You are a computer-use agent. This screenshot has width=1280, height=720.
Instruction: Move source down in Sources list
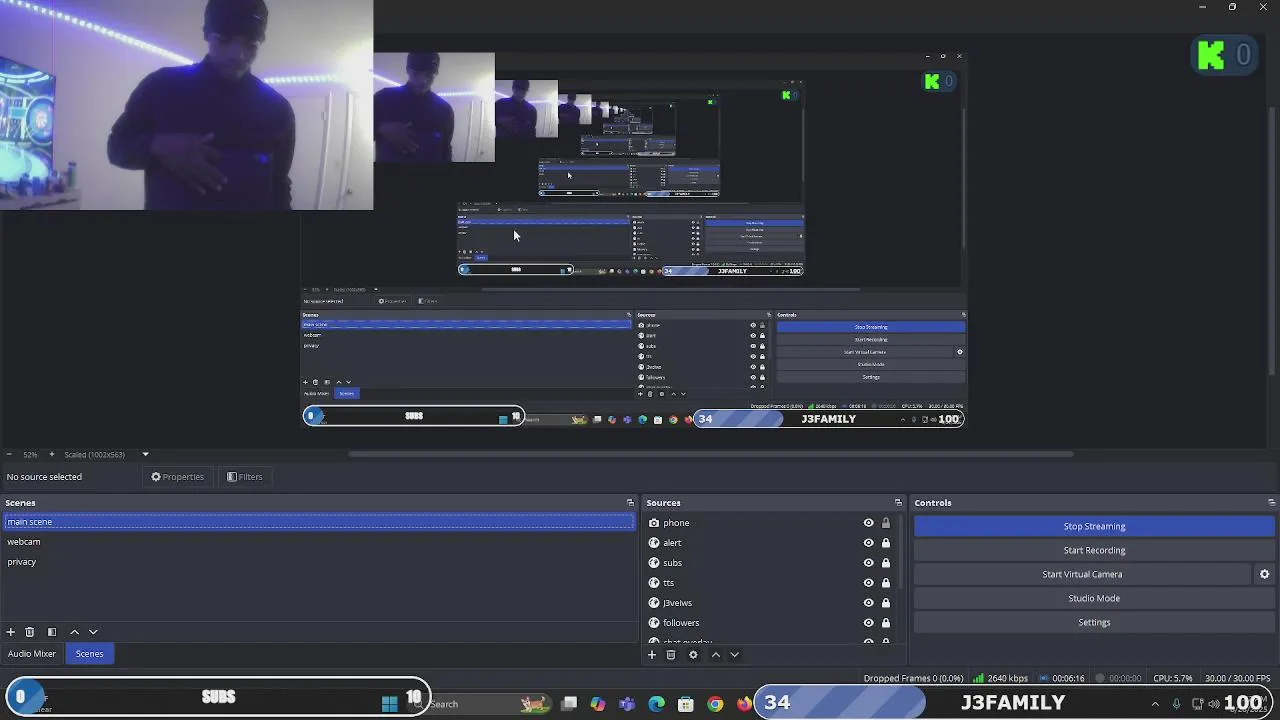734,655
